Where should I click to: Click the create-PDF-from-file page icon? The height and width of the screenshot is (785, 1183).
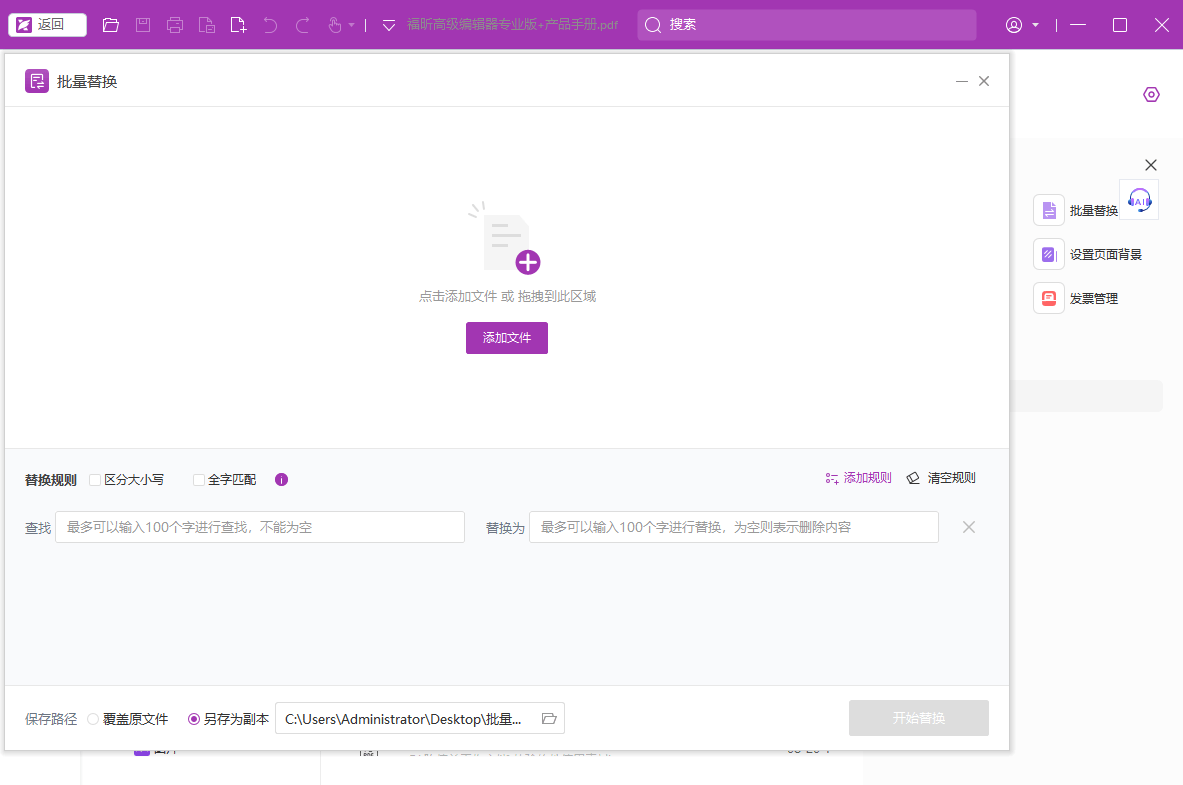coord(206,25)
